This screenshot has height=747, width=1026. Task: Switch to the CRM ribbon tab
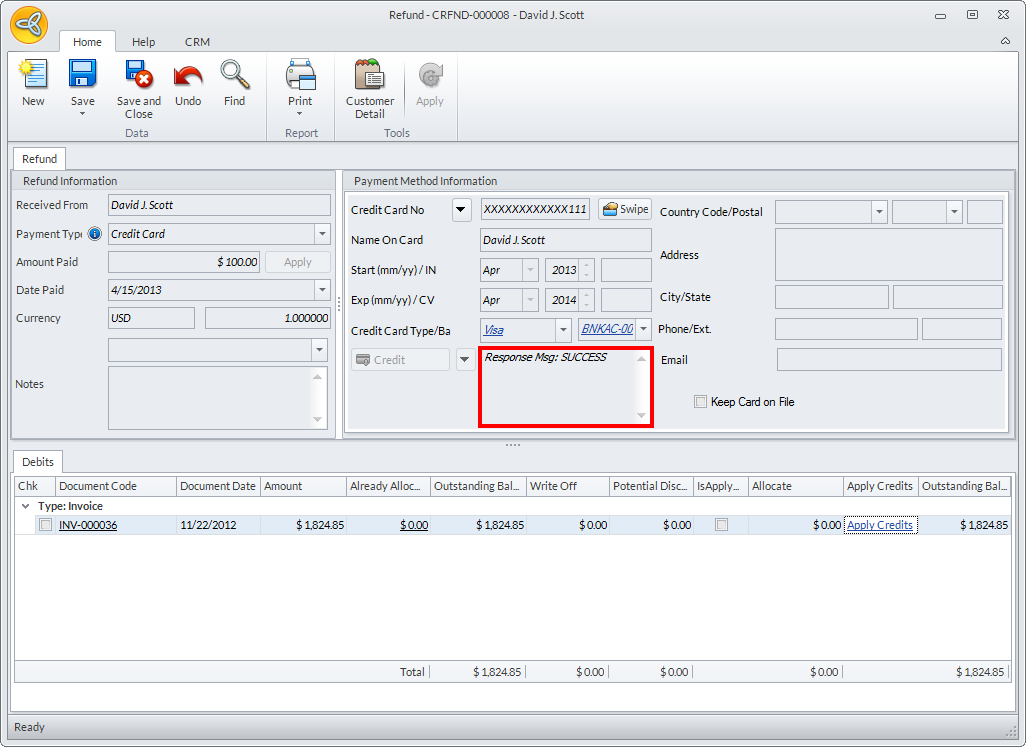click(x=197, y=42)
